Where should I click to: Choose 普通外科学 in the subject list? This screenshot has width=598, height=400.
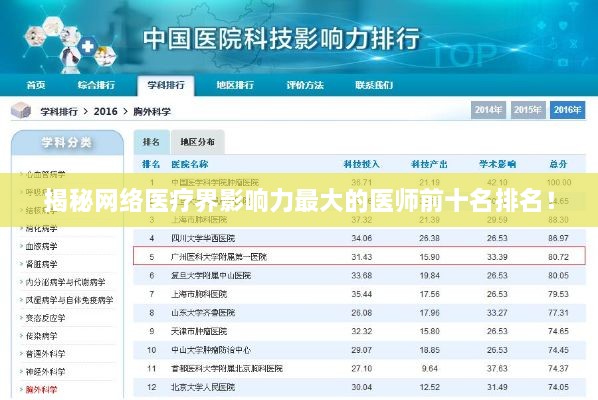[45, 354]
